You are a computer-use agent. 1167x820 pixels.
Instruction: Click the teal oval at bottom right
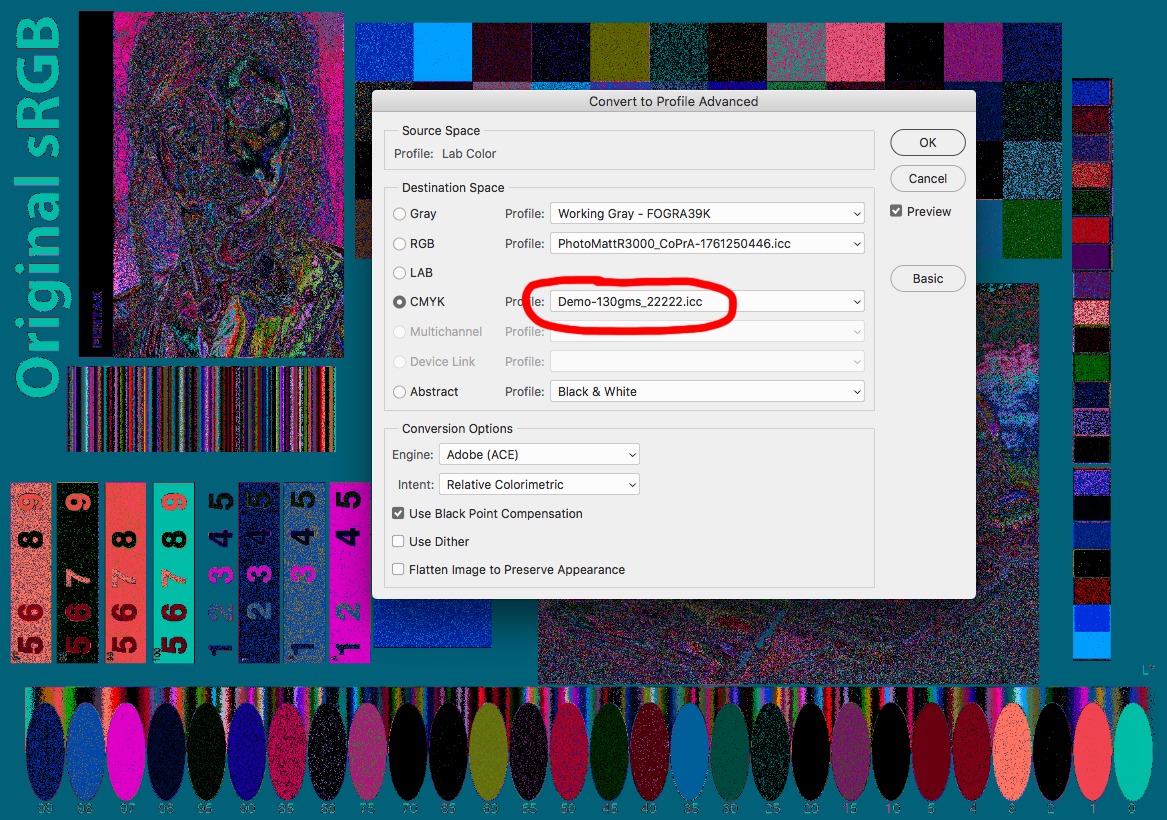[1133, 750]
